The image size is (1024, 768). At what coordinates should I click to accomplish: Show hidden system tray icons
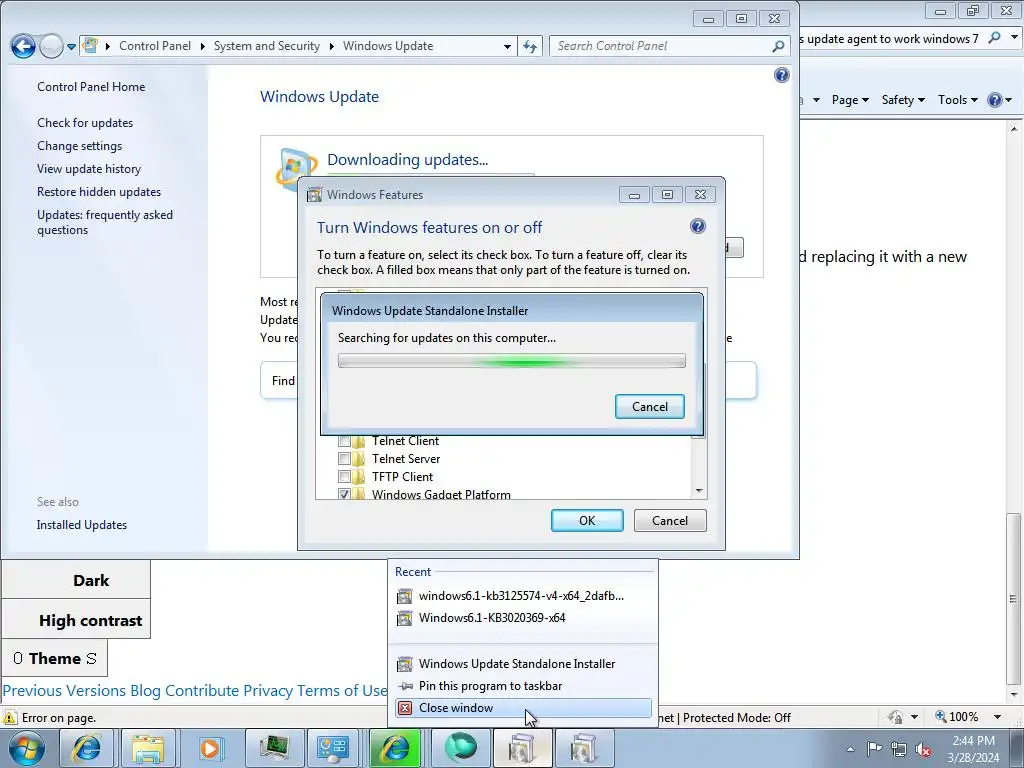(x=850, y=749)
